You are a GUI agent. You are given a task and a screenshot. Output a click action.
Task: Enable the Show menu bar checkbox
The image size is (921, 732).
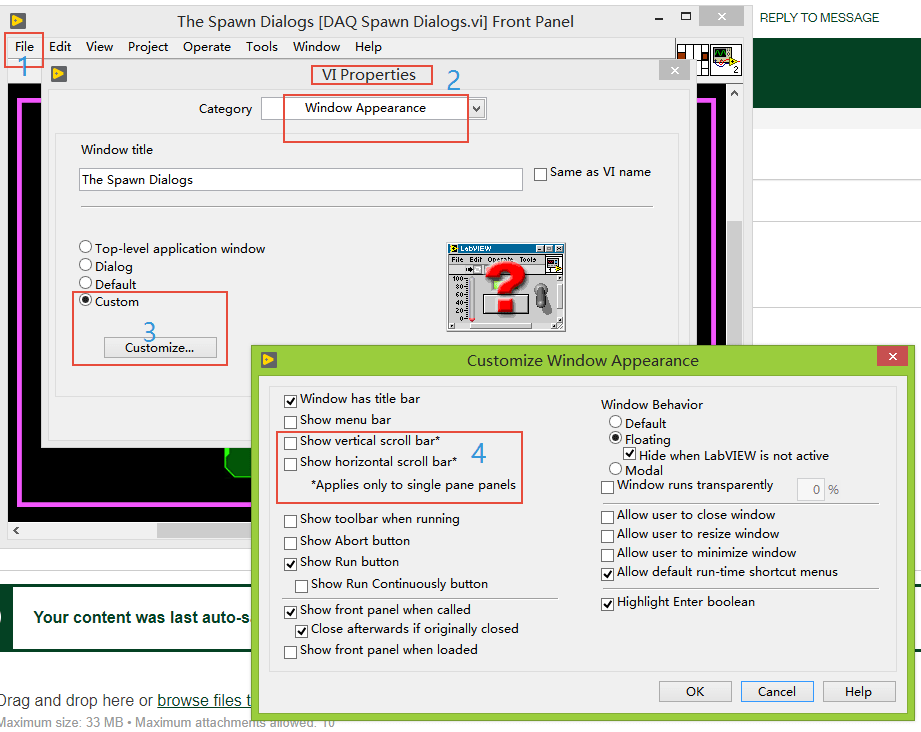(290, 420)
